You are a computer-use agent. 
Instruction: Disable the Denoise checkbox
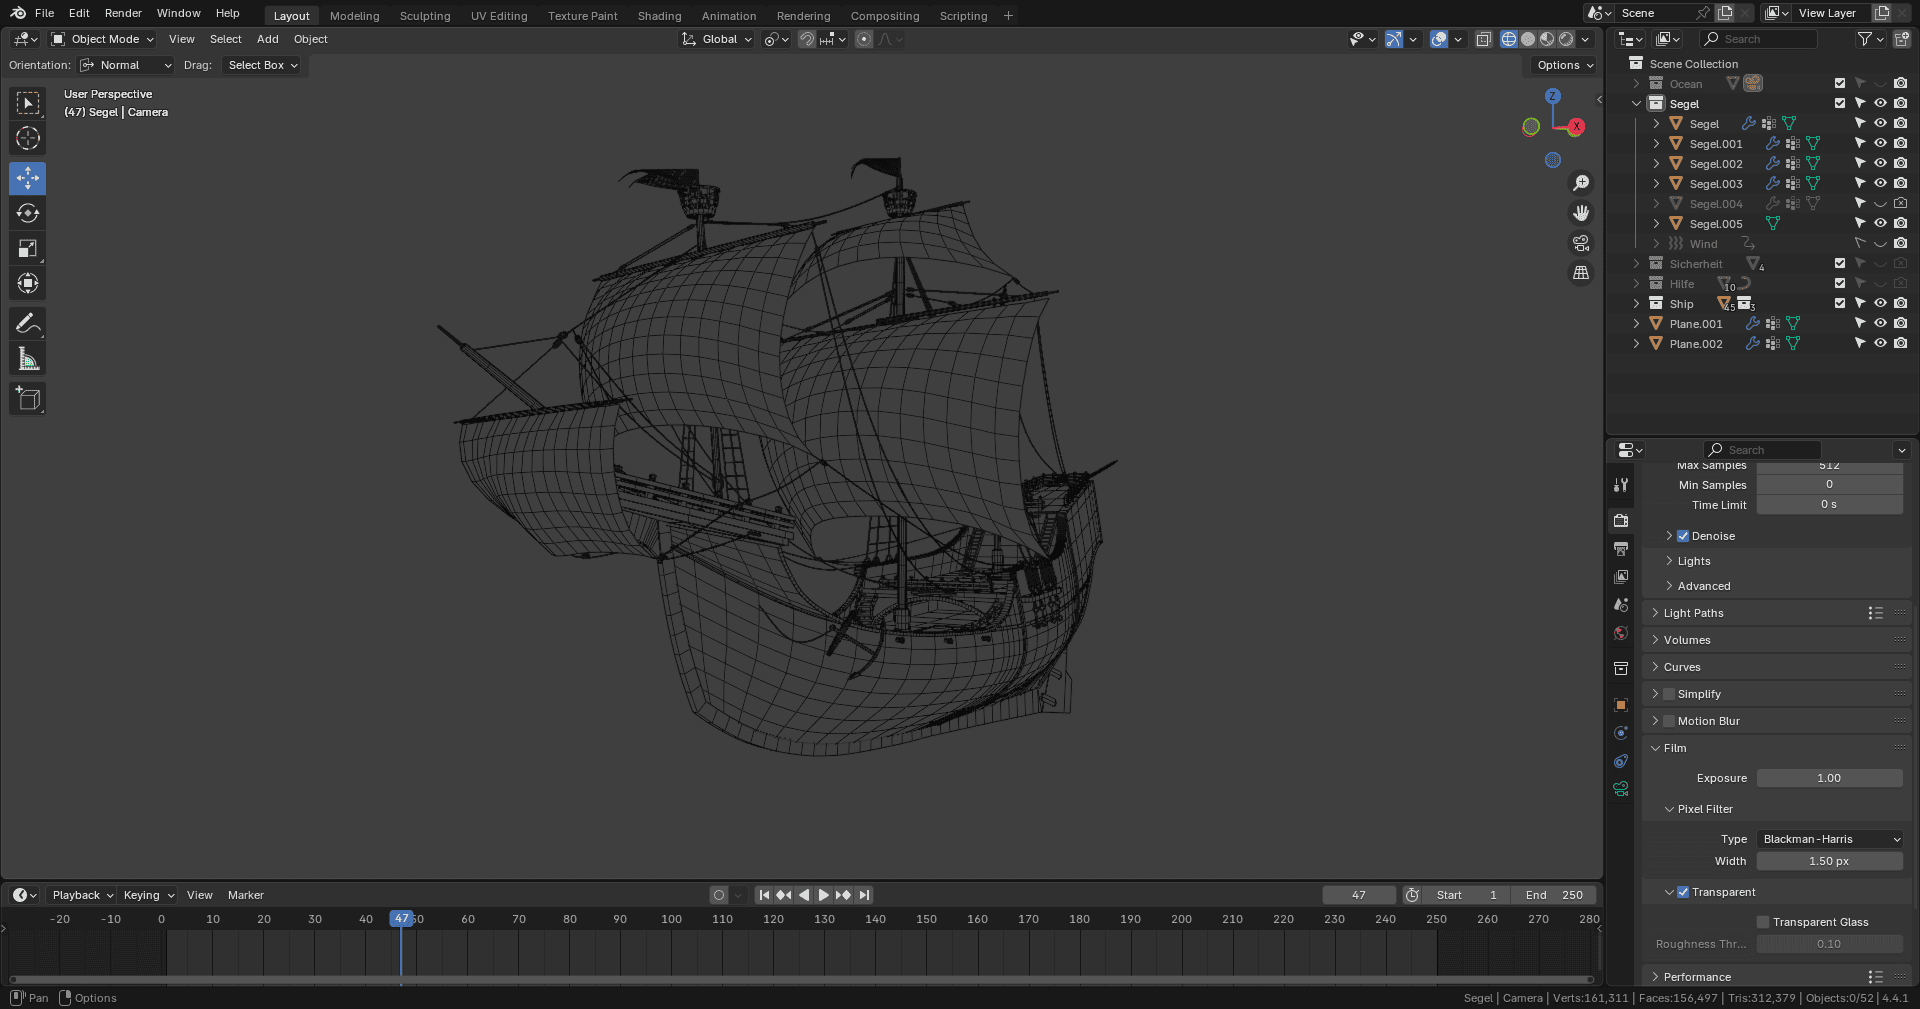point(1683,536)
